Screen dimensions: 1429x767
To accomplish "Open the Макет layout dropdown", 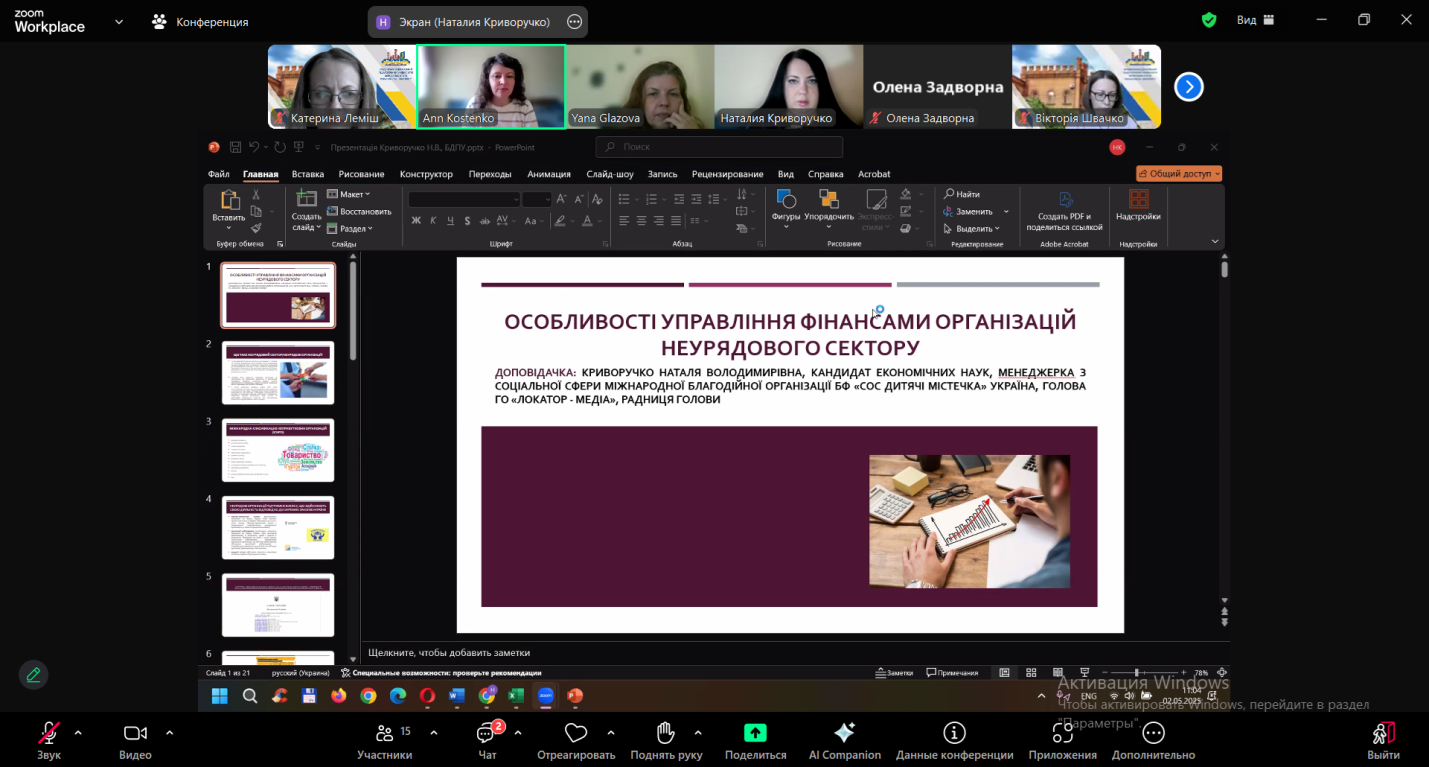I will point(348,194).
